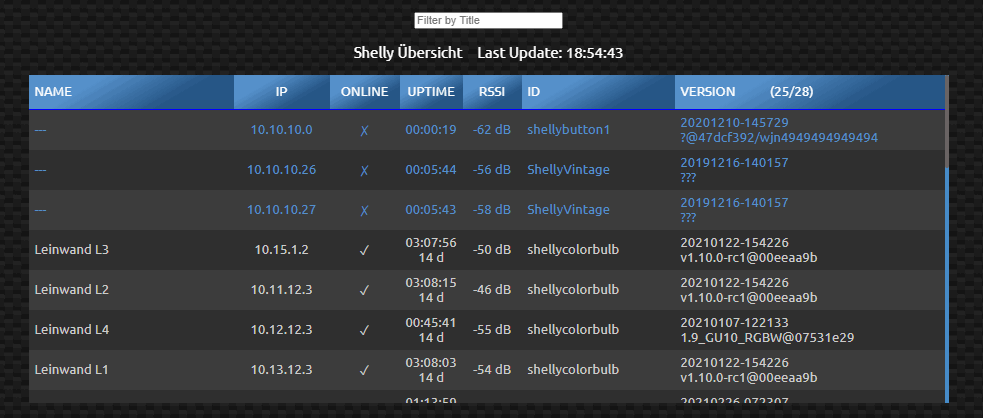Select the Leinwand L4 name cell
Screen dimensions: 983x418
[132, 330]
